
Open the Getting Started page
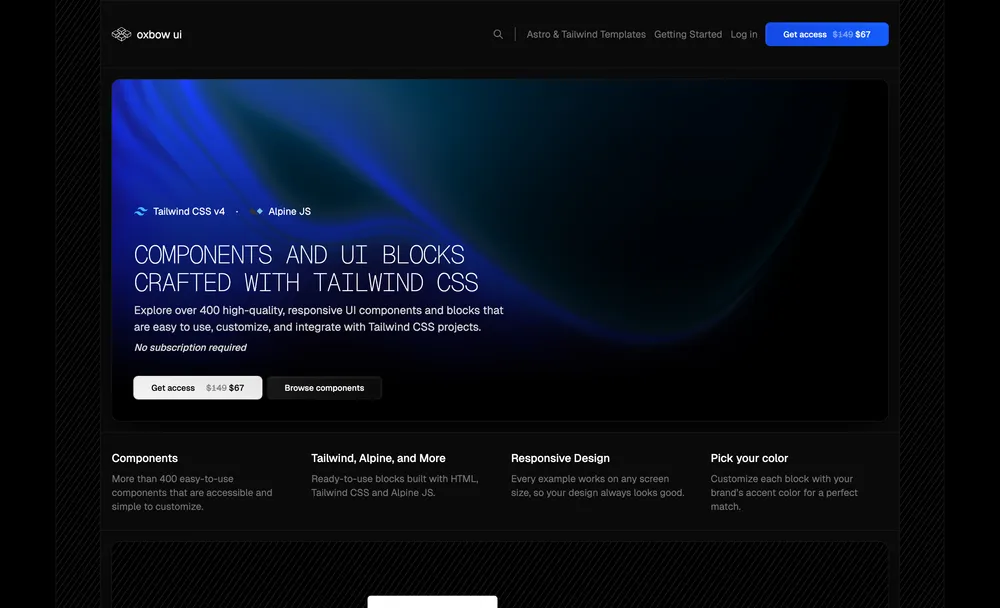point(688,34)
